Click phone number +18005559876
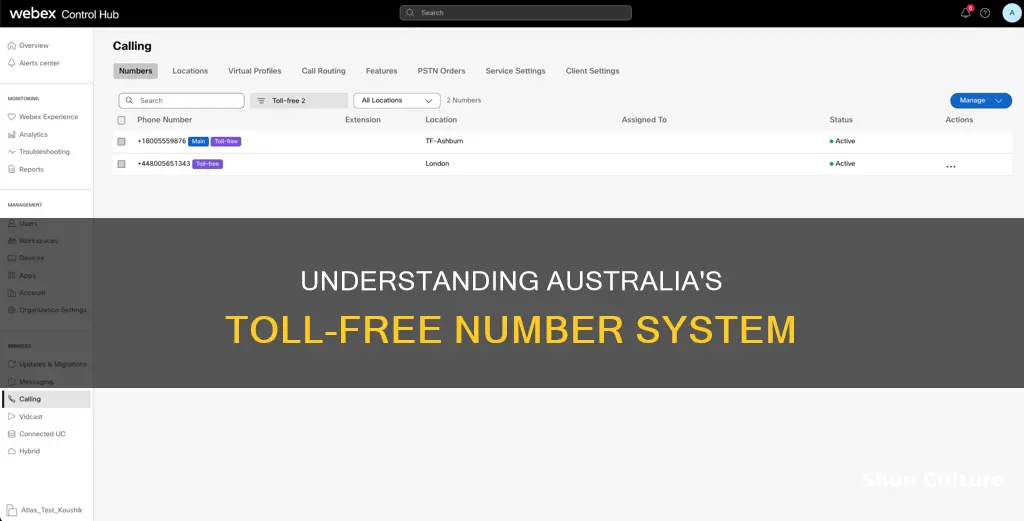This screenshot has width=1024, height=521. 162,141
